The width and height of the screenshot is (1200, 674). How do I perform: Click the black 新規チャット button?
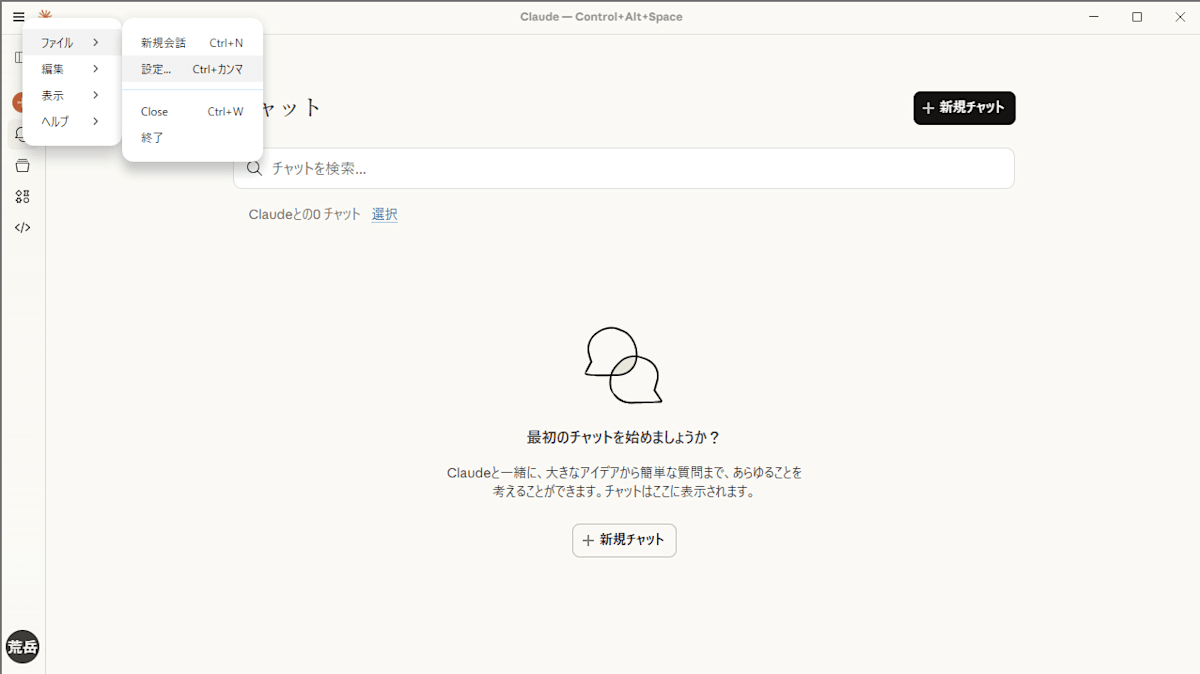pos(964,108)
